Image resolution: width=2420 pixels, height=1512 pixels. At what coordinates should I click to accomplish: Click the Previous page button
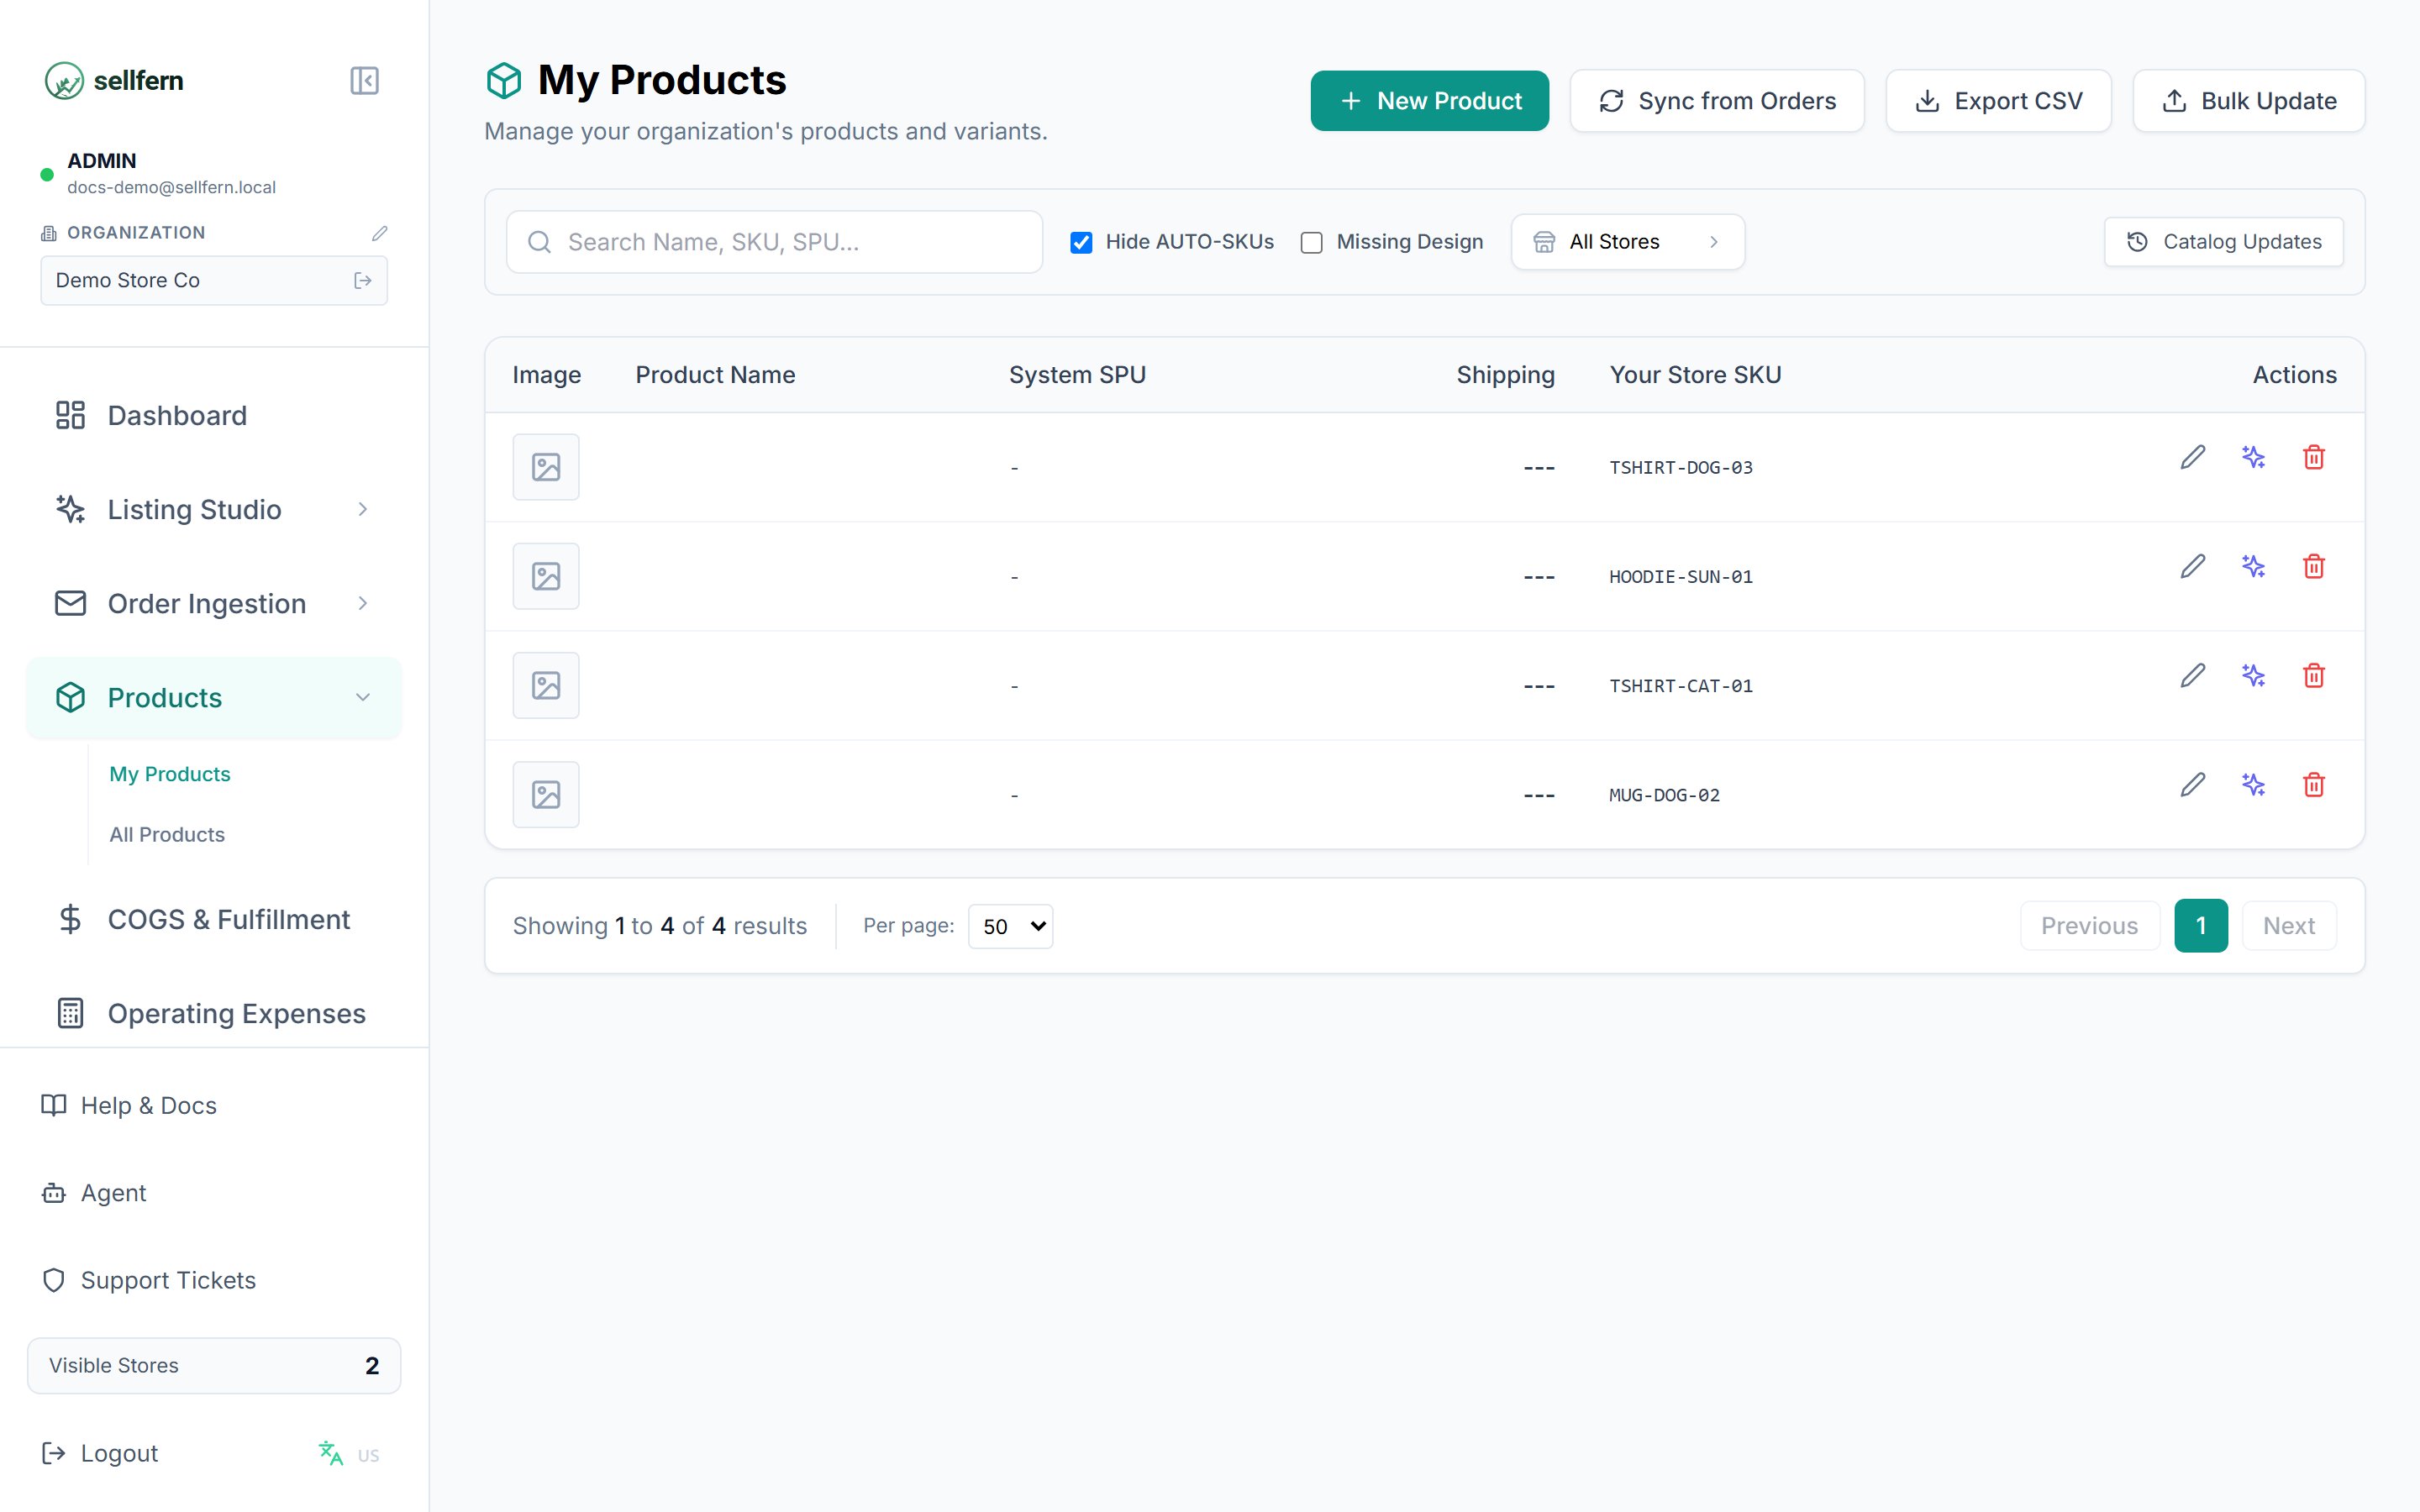pos(2089,926)
